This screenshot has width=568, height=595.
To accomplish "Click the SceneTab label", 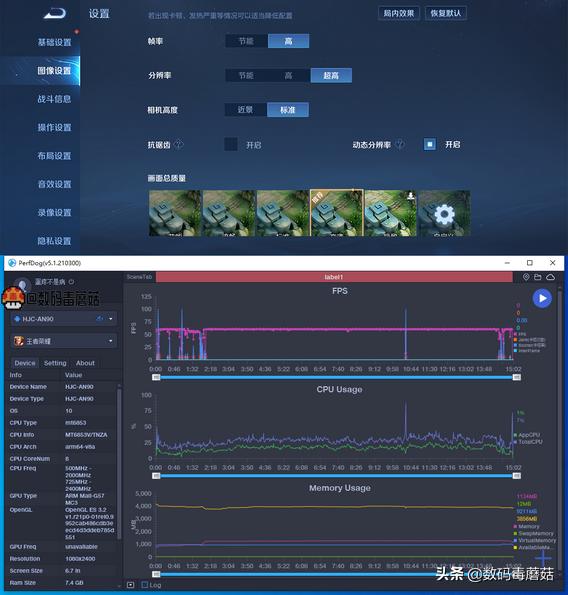I will pyautogui.click(x=139, y=277).
